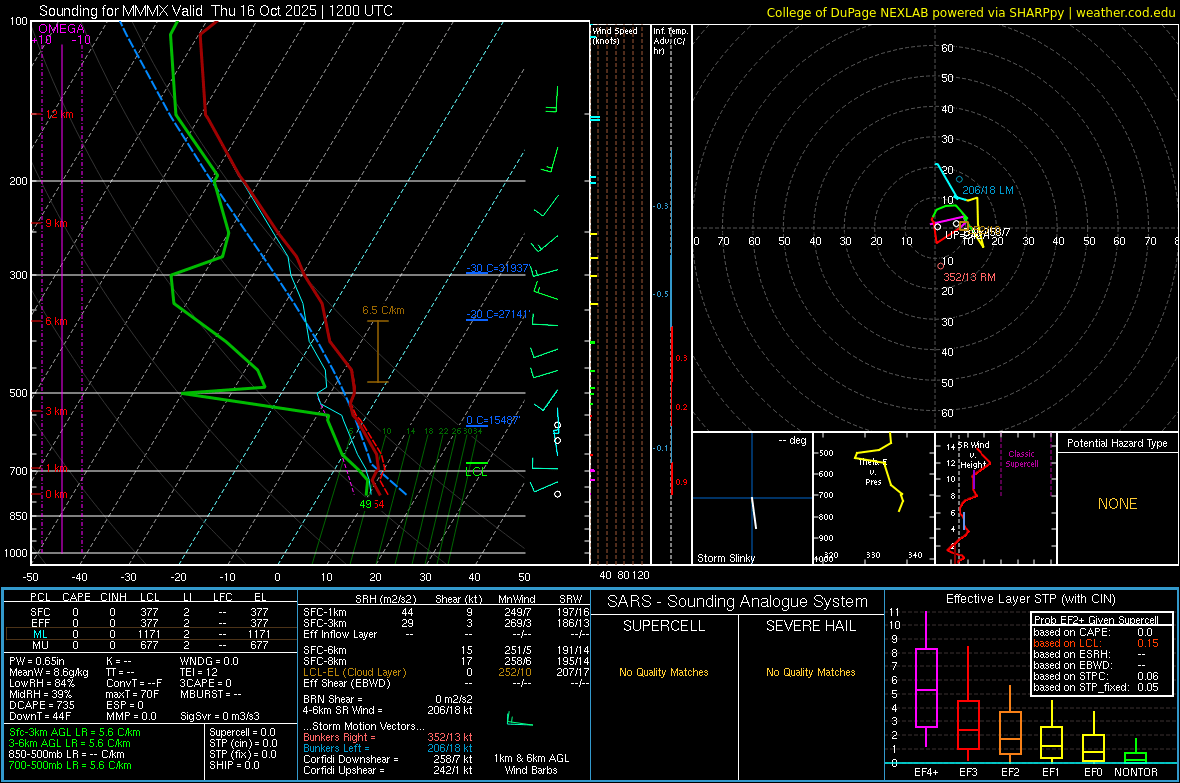The image size is (1180, 783).
Task: Click the red 'based on LCL: 0.15' line
Action: click(x=1096, y=643)
